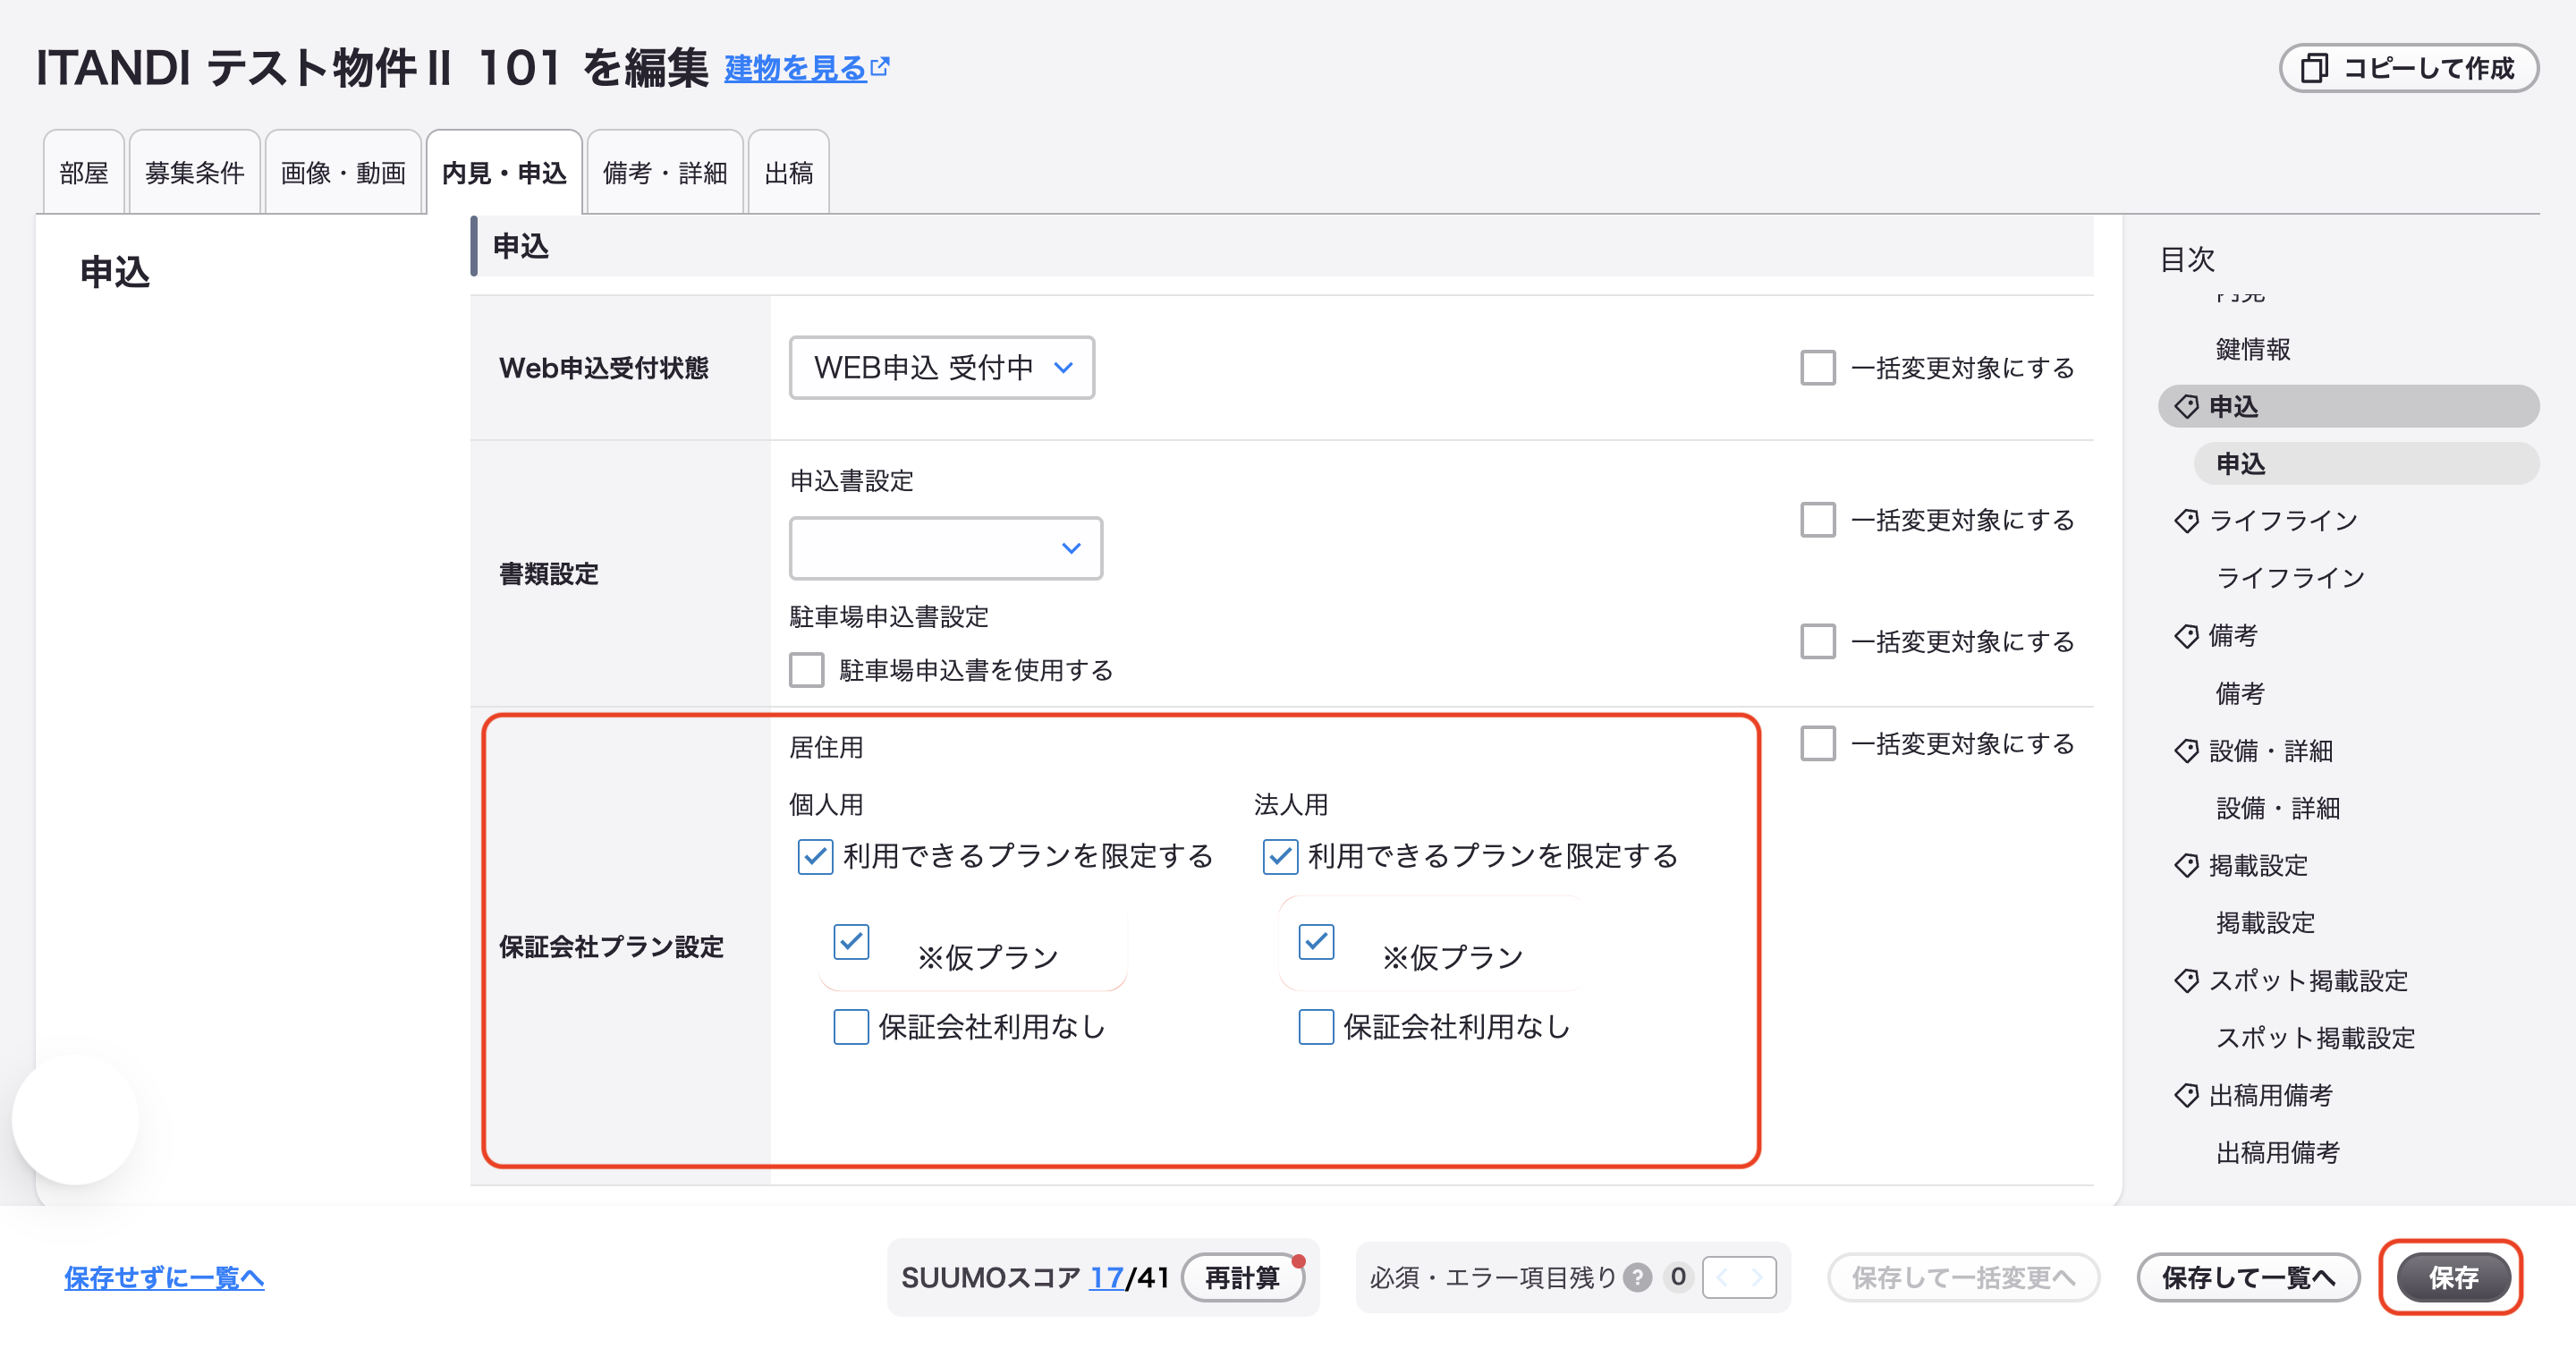Open the WEB申込 受付中 dropdown
2576x1349 pixels.
point(942,368)
